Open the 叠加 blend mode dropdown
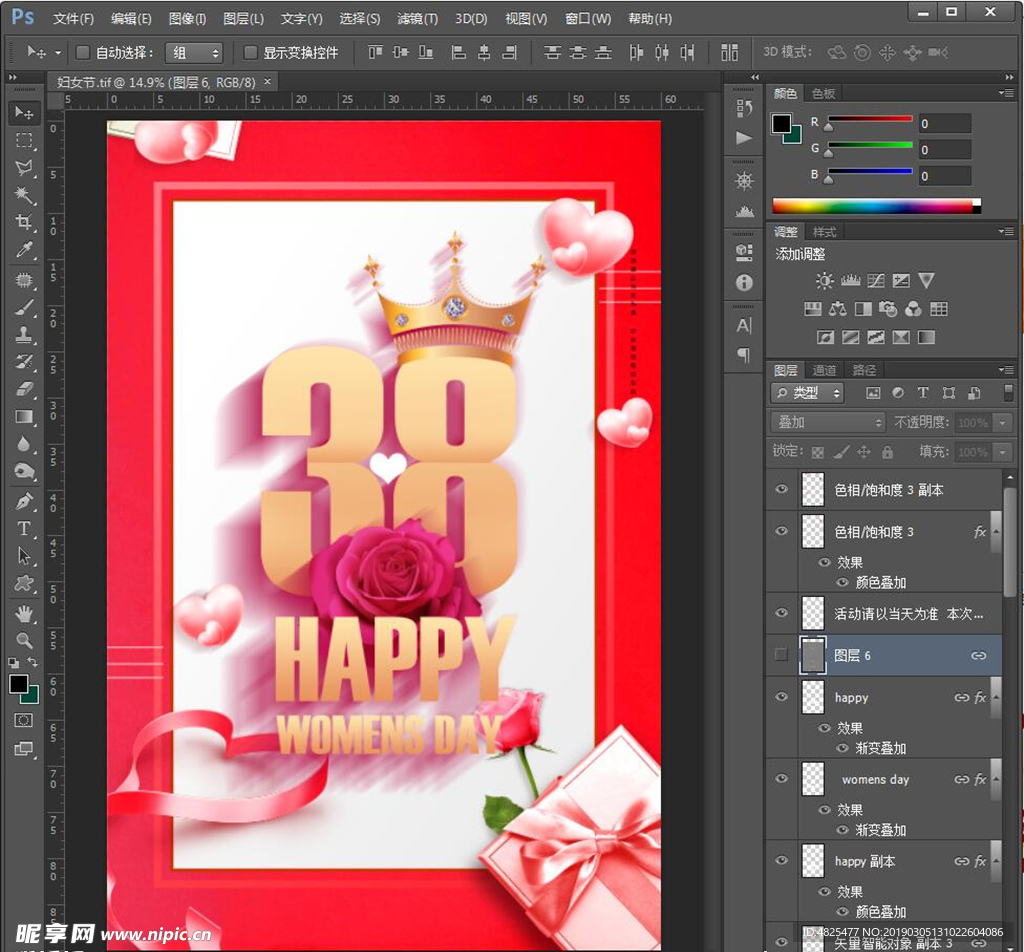The height and width of the screenshot is (952, 1024). pyautogui.click(x=828, y=422)
